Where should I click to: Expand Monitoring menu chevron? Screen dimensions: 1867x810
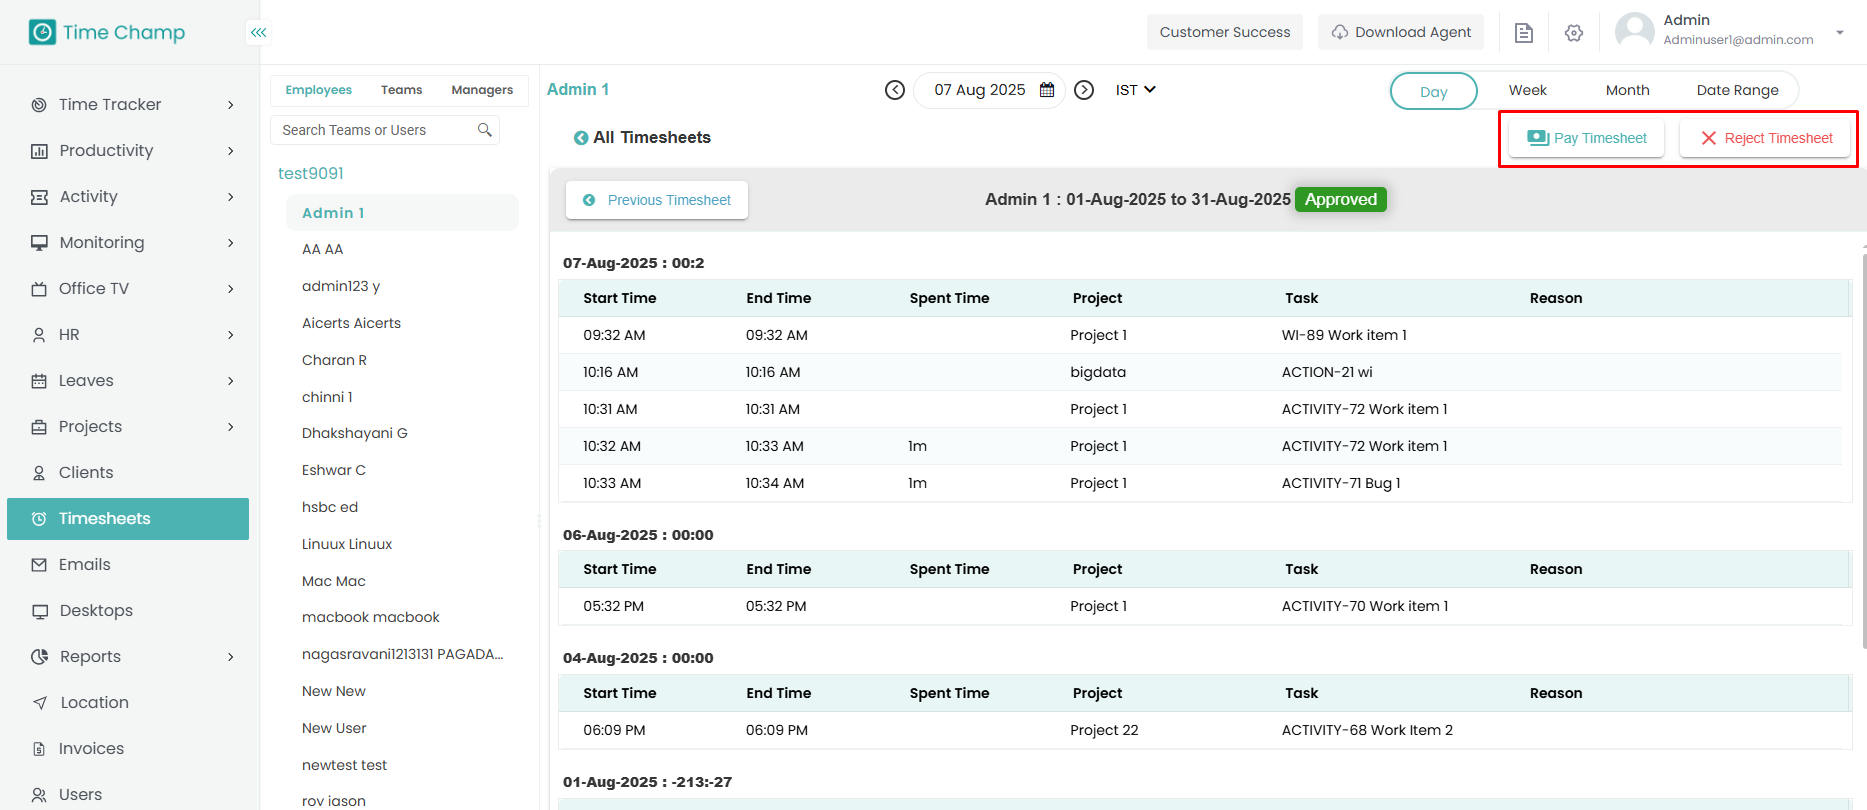click(231, 243)
